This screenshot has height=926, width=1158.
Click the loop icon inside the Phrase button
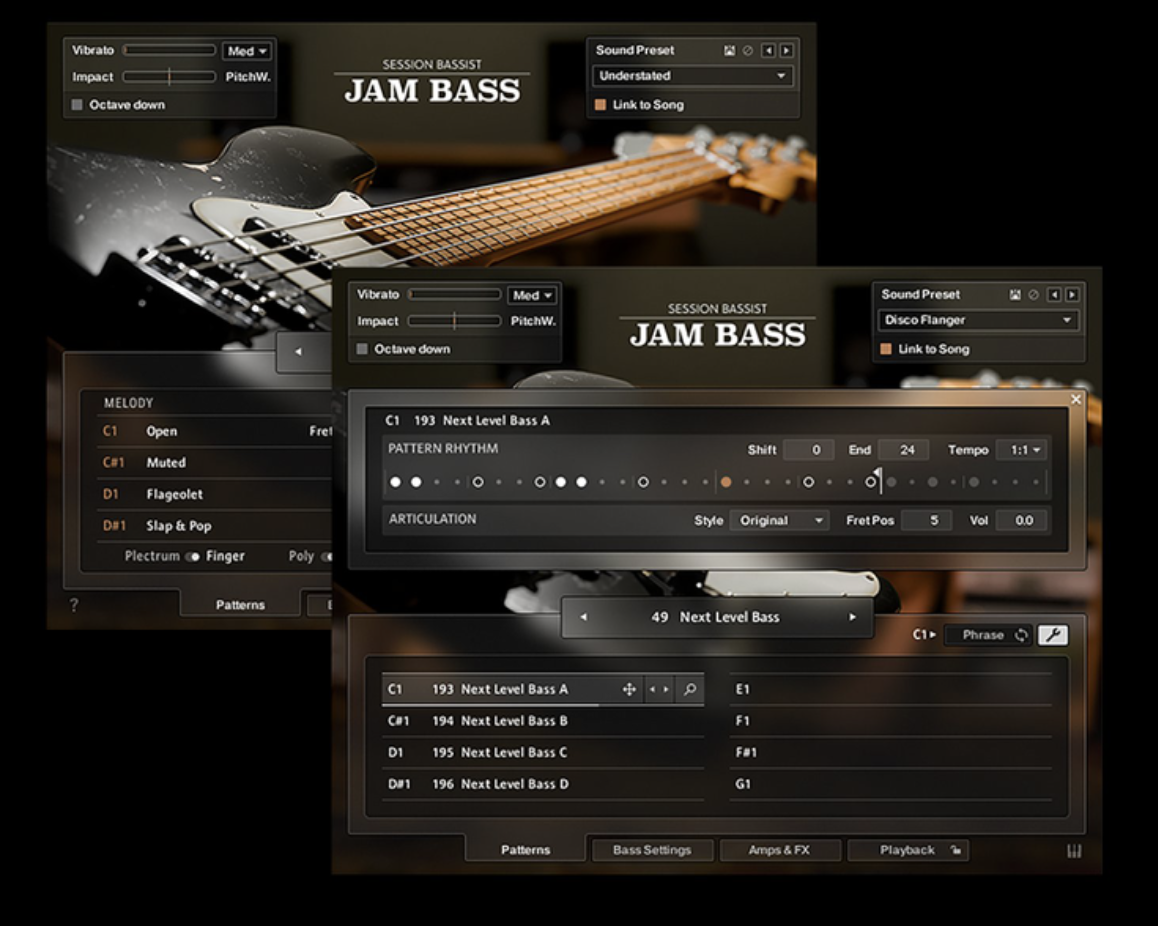point(1021,635)
